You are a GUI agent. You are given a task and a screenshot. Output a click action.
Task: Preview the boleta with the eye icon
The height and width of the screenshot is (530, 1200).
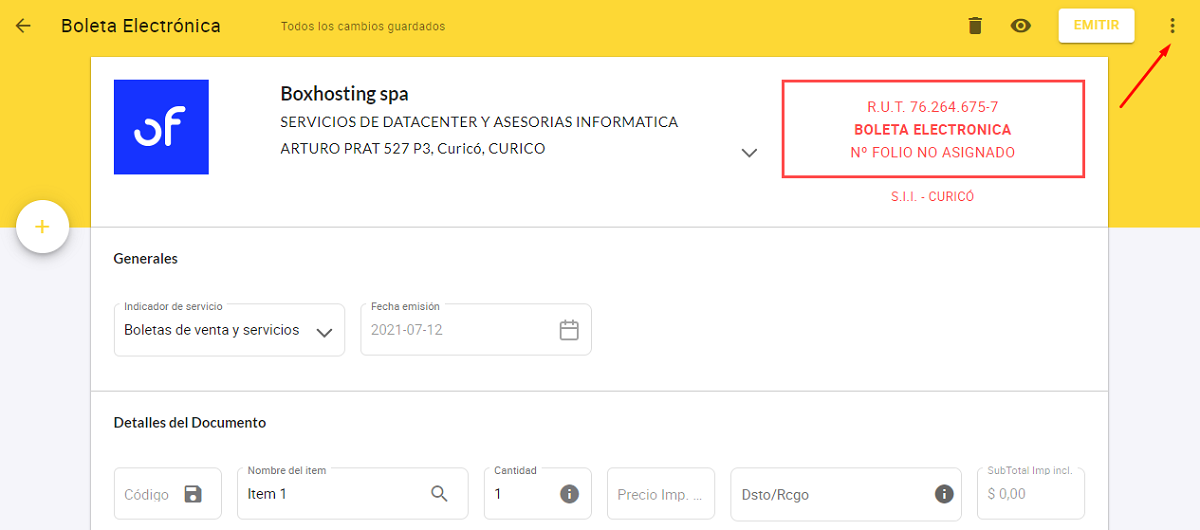point(1020,26)
